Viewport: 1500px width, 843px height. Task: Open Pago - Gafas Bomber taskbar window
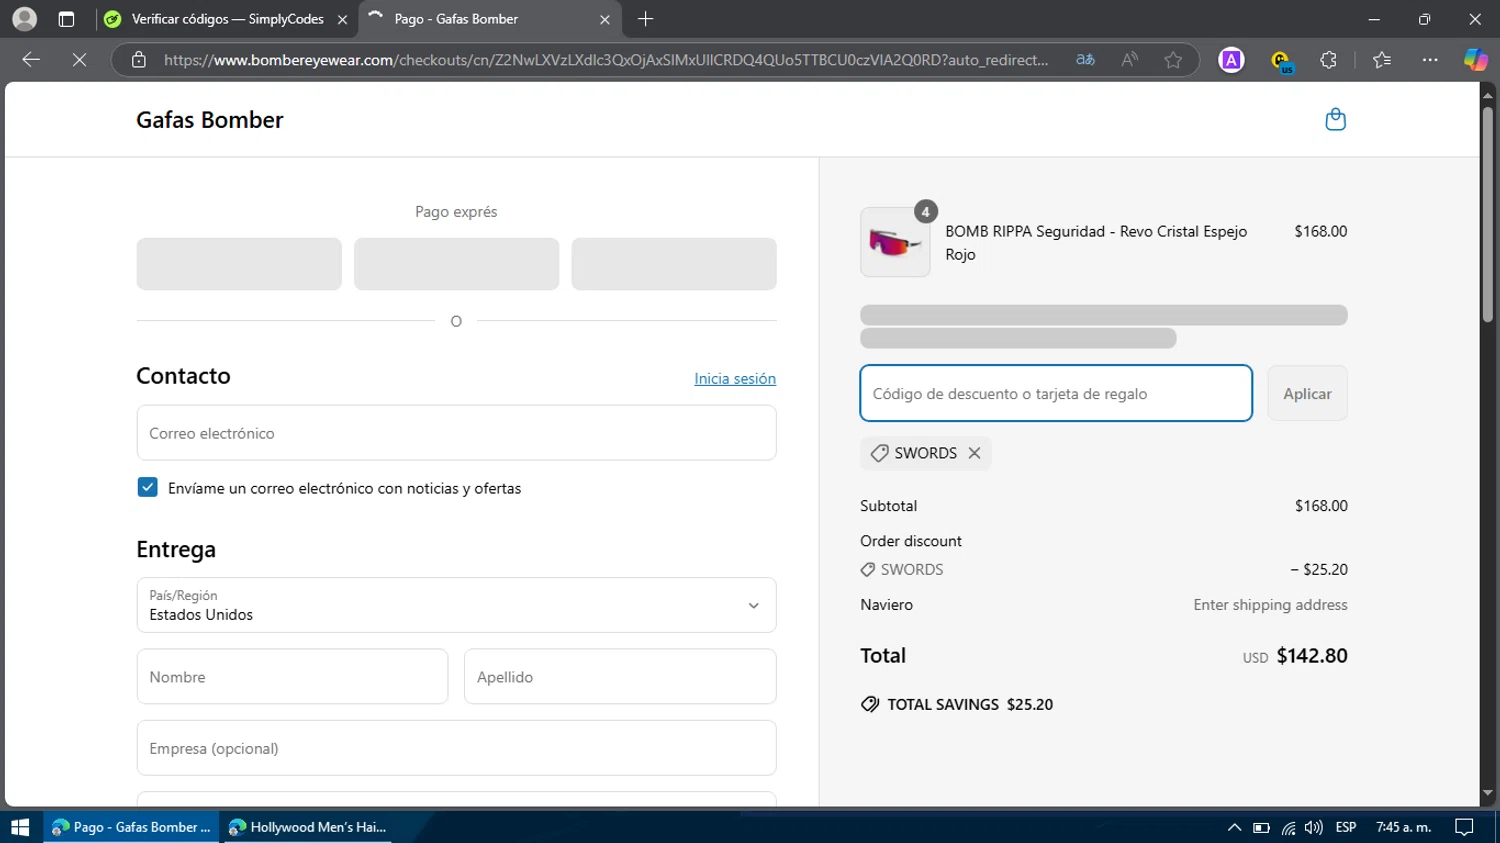point(132,827)
